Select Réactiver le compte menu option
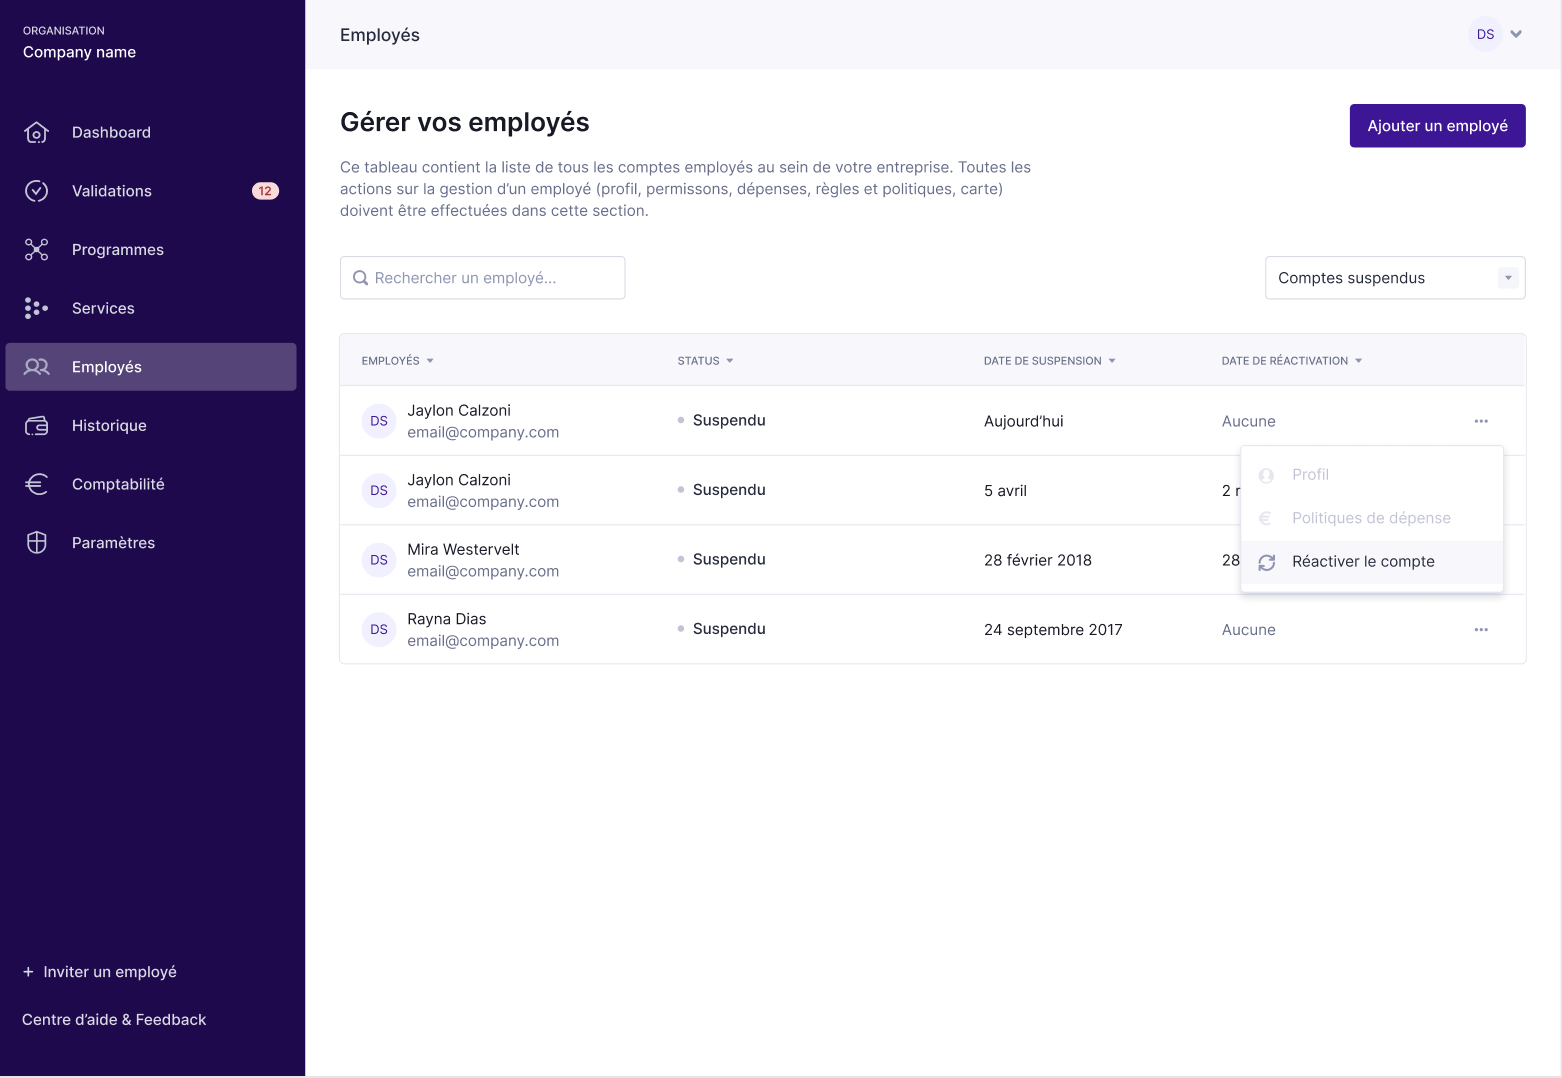 (1362, 562)
